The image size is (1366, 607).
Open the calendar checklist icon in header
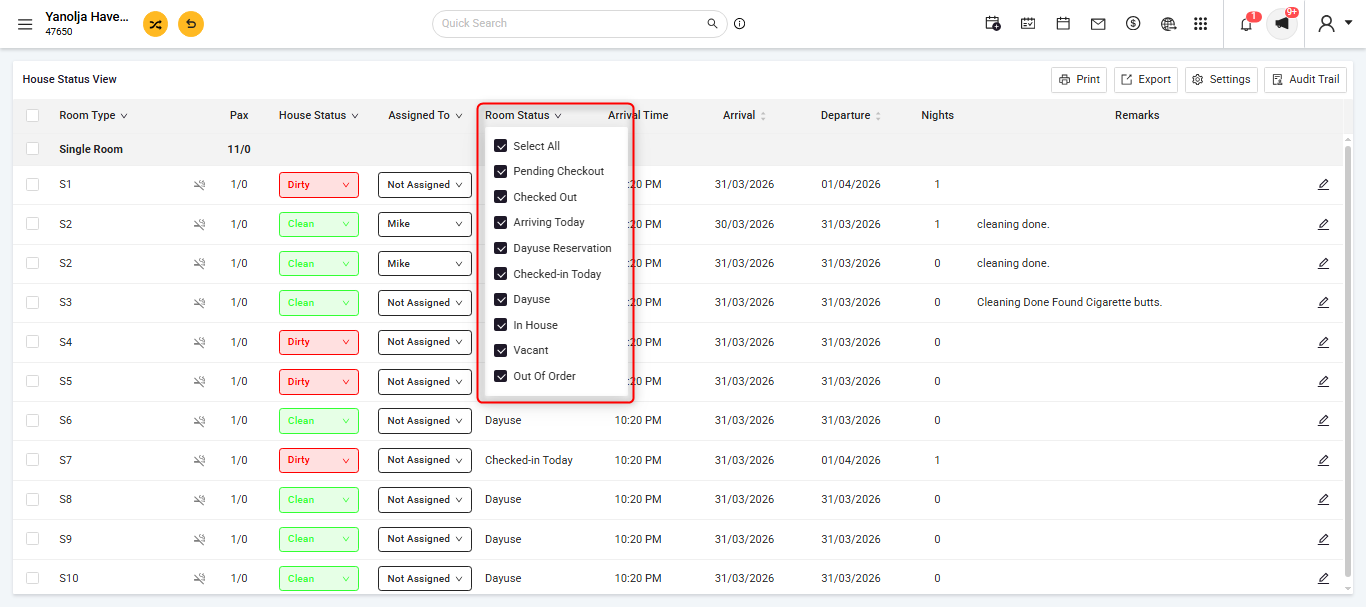[x=1028, y=23]
